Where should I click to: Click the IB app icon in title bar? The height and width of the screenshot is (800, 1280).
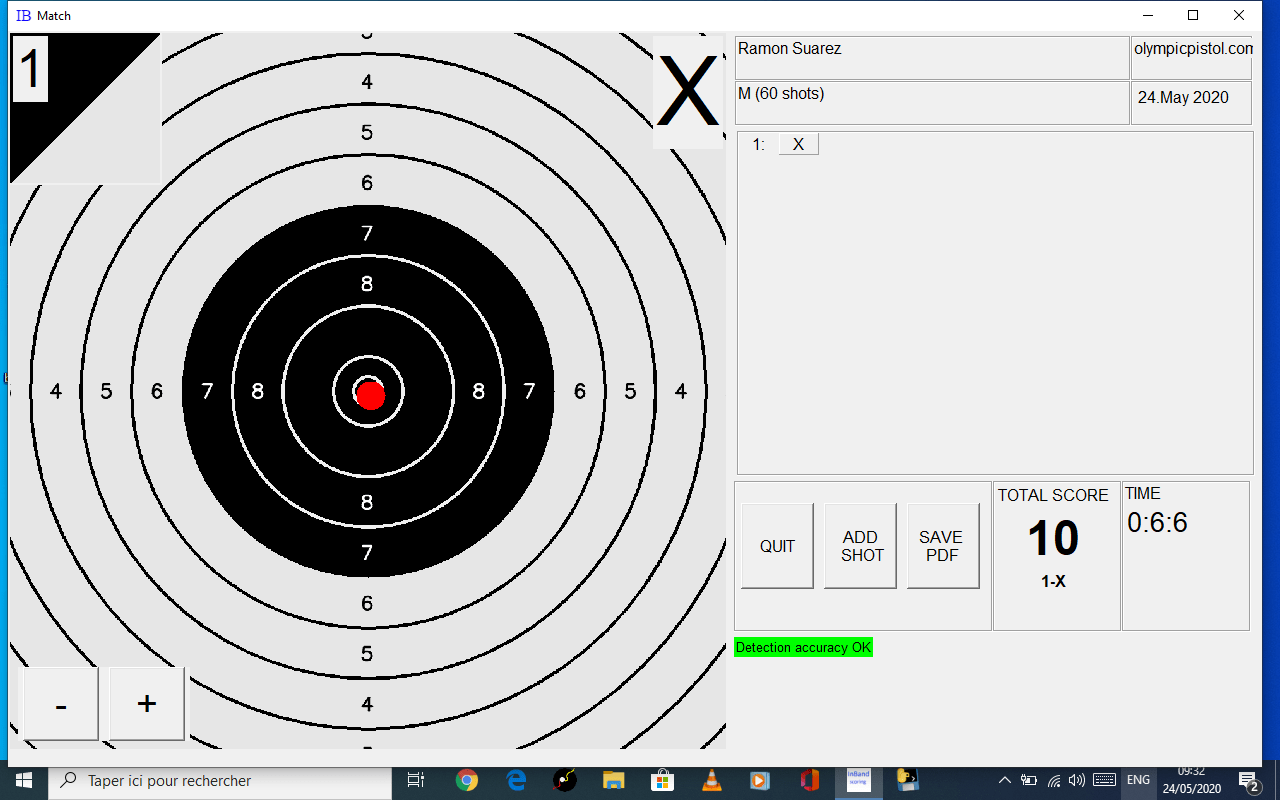[x=23, y=16]
